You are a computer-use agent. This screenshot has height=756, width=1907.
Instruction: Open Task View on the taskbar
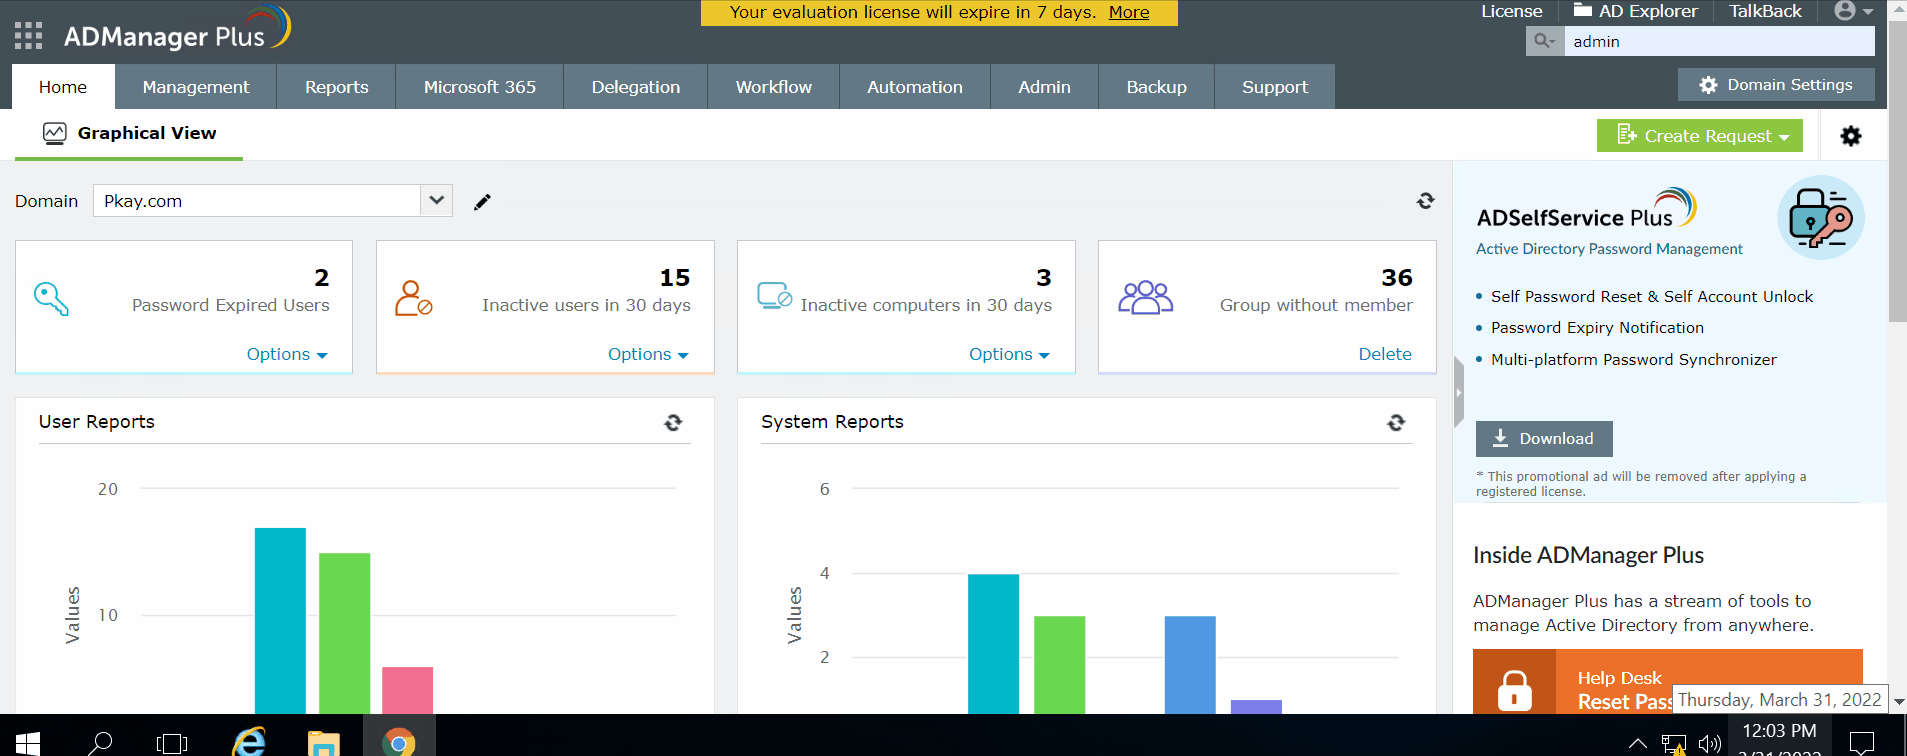coord(172,743)
